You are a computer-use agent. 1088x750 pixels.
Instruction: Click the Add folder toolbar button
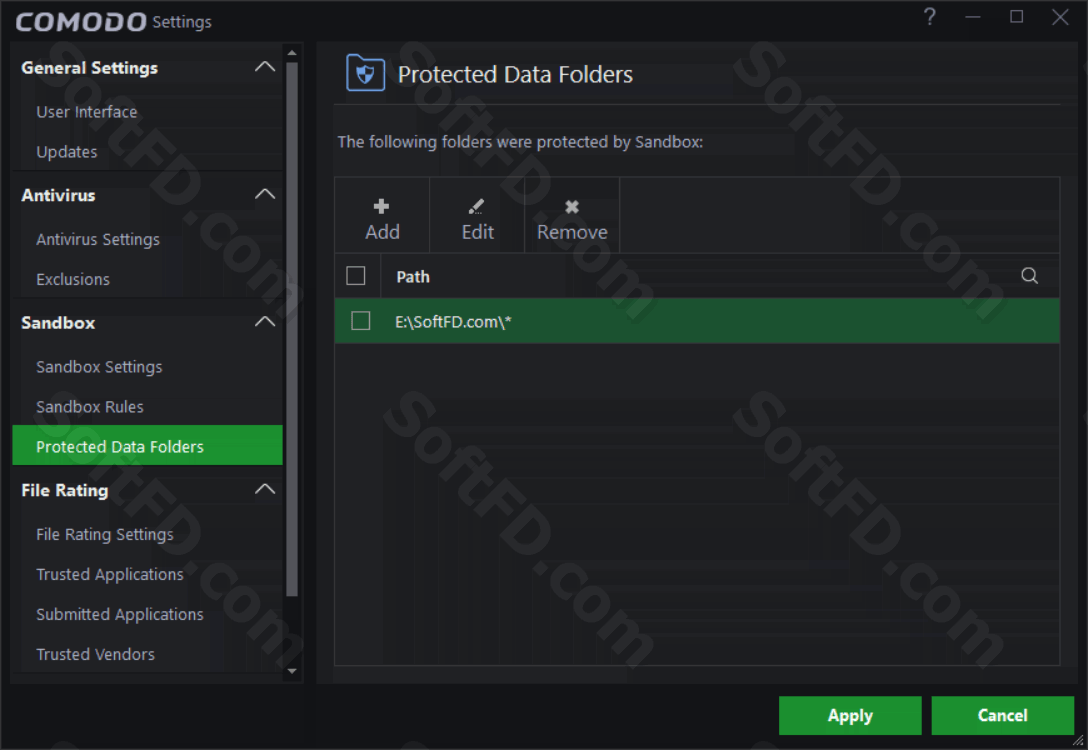pyautogui.click(x=382, y=216)
